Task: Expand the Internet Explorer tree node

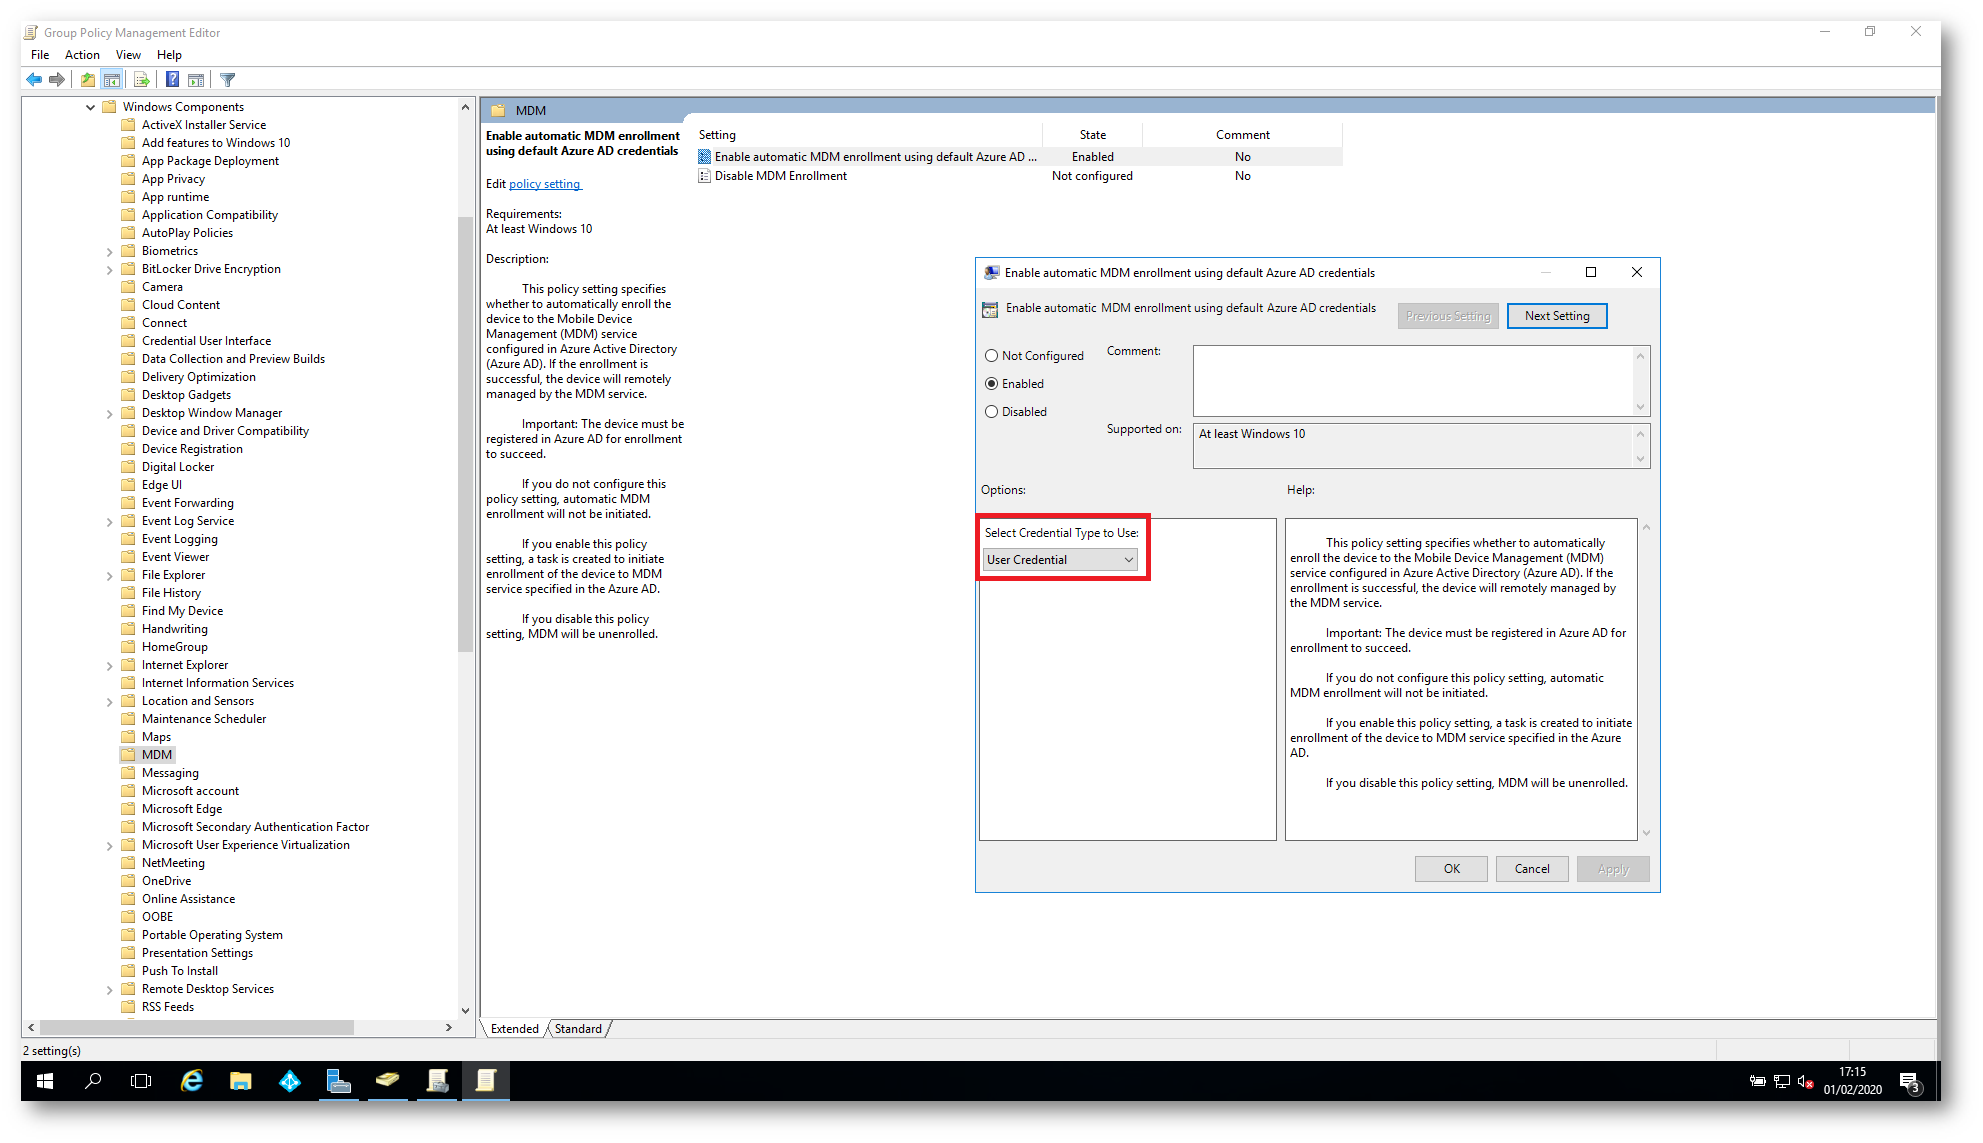Action: (109, 666)
